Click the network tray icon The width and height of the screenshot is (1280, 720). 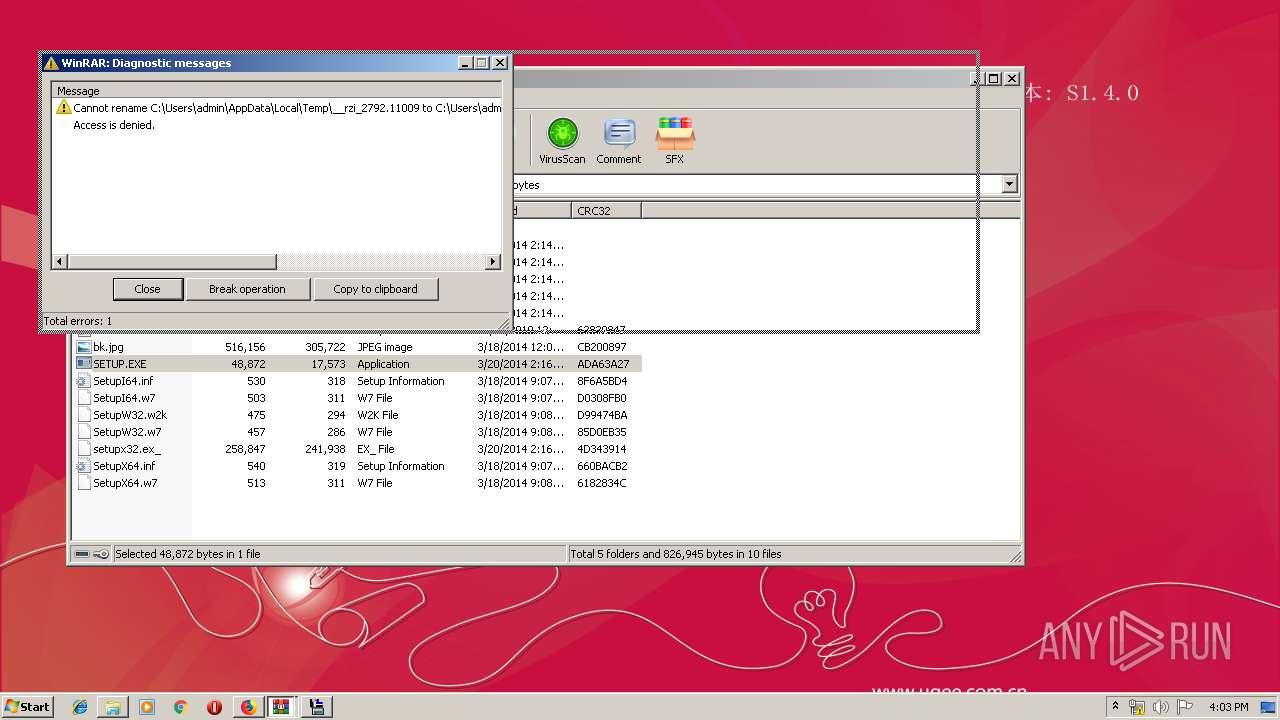(1137, 707)
